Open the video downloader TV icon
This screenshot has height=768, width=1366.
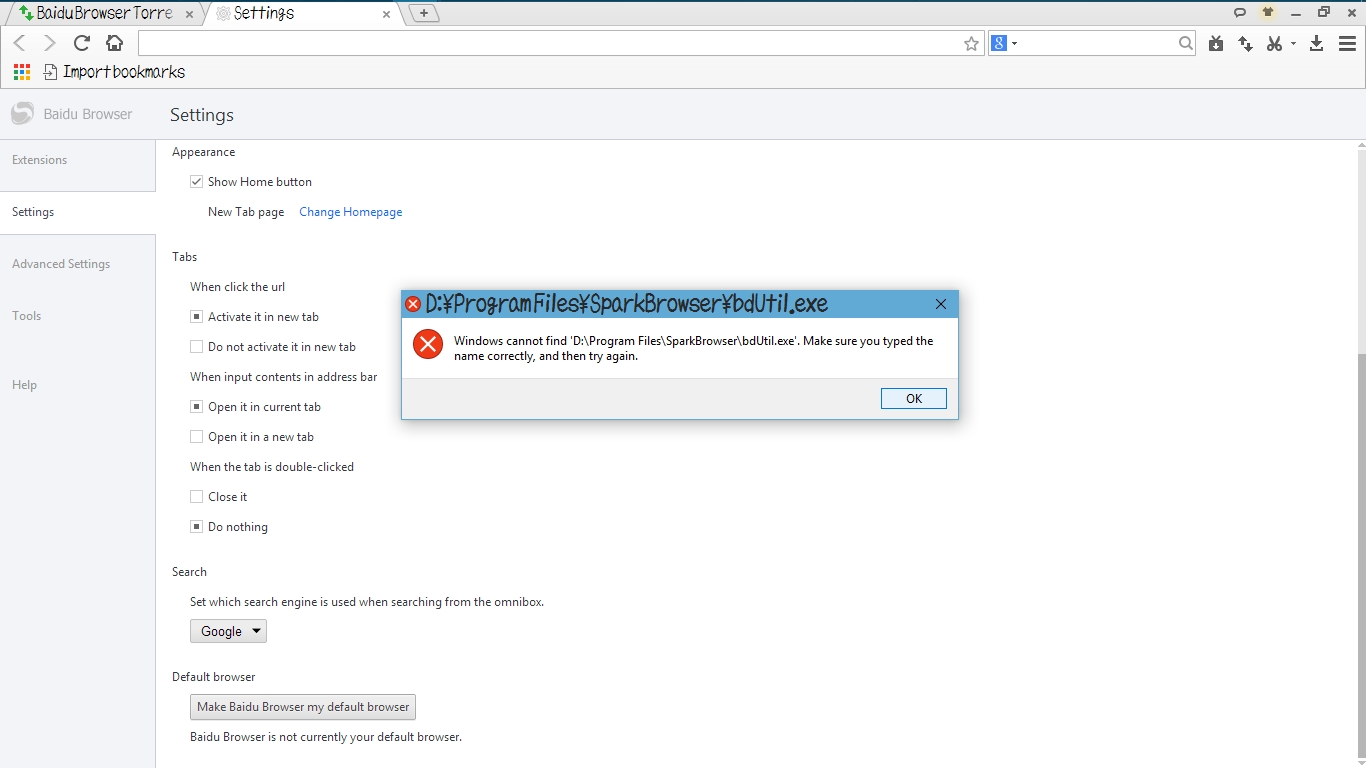point(1216,43)
